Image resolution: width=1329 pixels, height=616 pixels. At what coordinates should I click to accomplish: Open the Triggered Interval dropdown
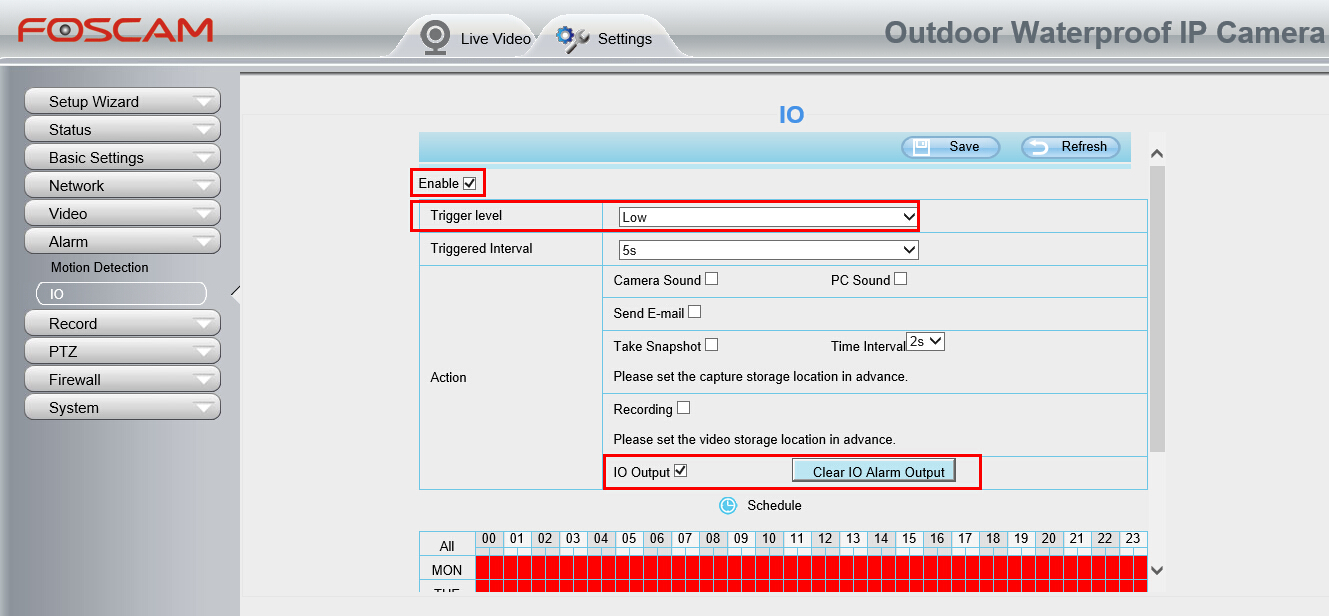coord(768,250)
